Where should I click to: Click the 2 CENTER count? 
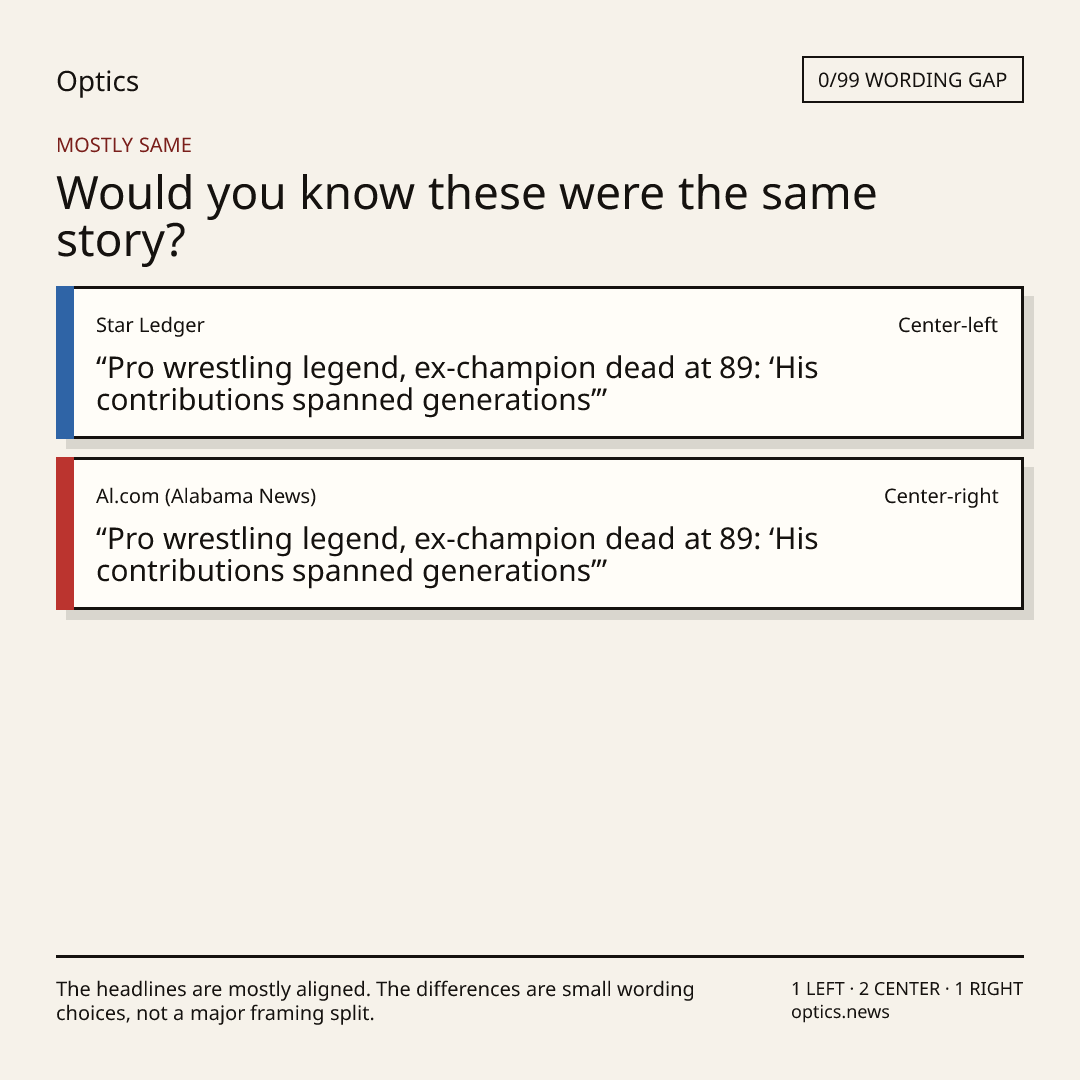(x=899, y=989)
